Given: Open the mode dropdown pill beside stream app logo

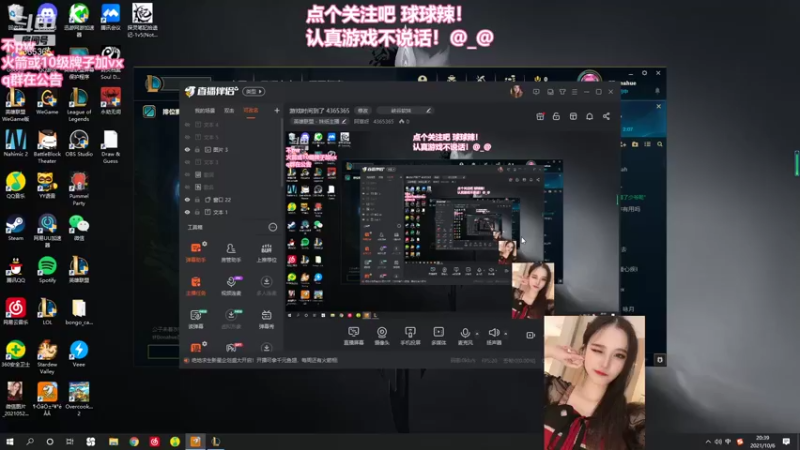Looking at the screenshot, I should click(x=254, y=91).
